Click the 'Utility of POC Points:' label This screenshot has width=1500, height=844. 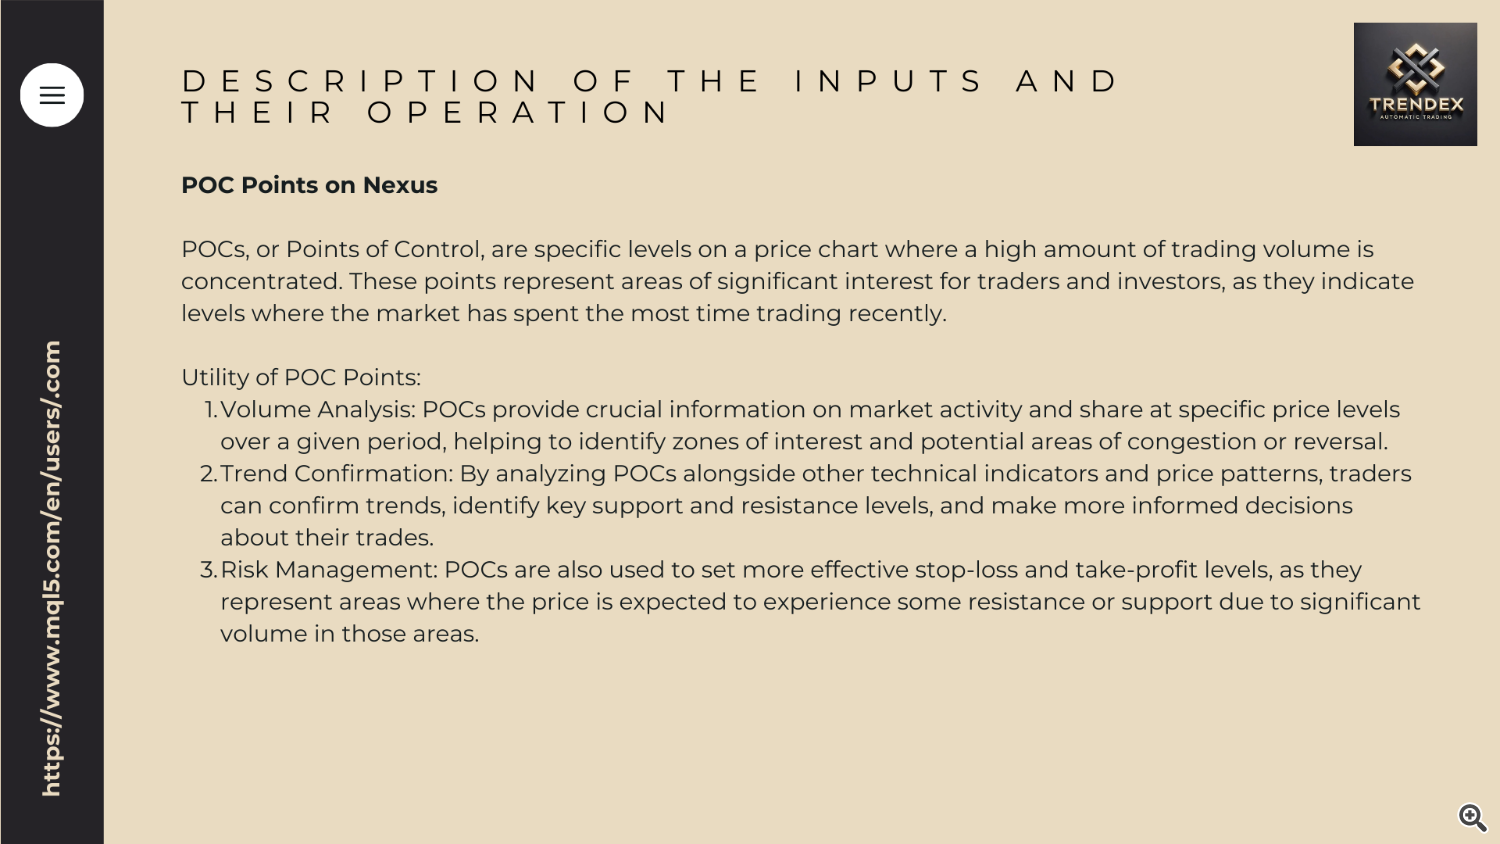[x=301, y=377]
